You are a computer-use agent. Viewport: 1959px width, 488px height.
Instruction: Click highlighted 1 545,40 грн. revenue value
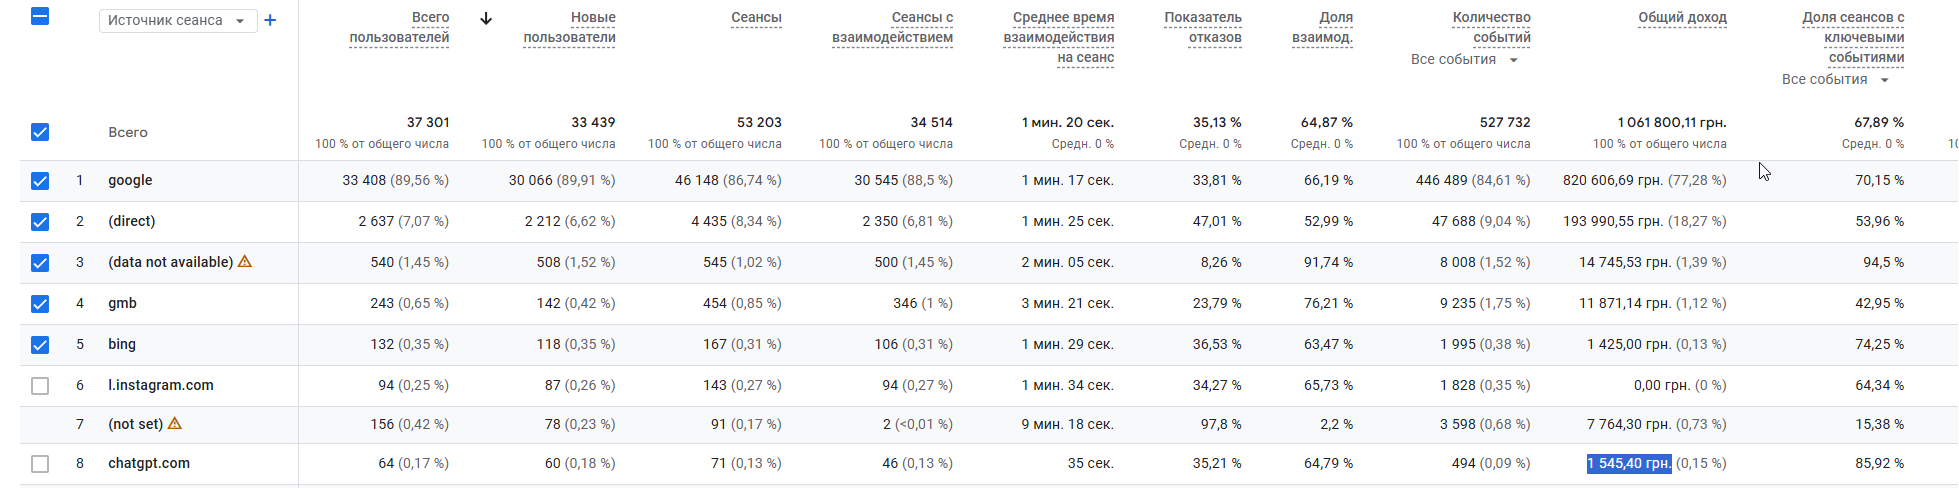[x=1629, y=464]
